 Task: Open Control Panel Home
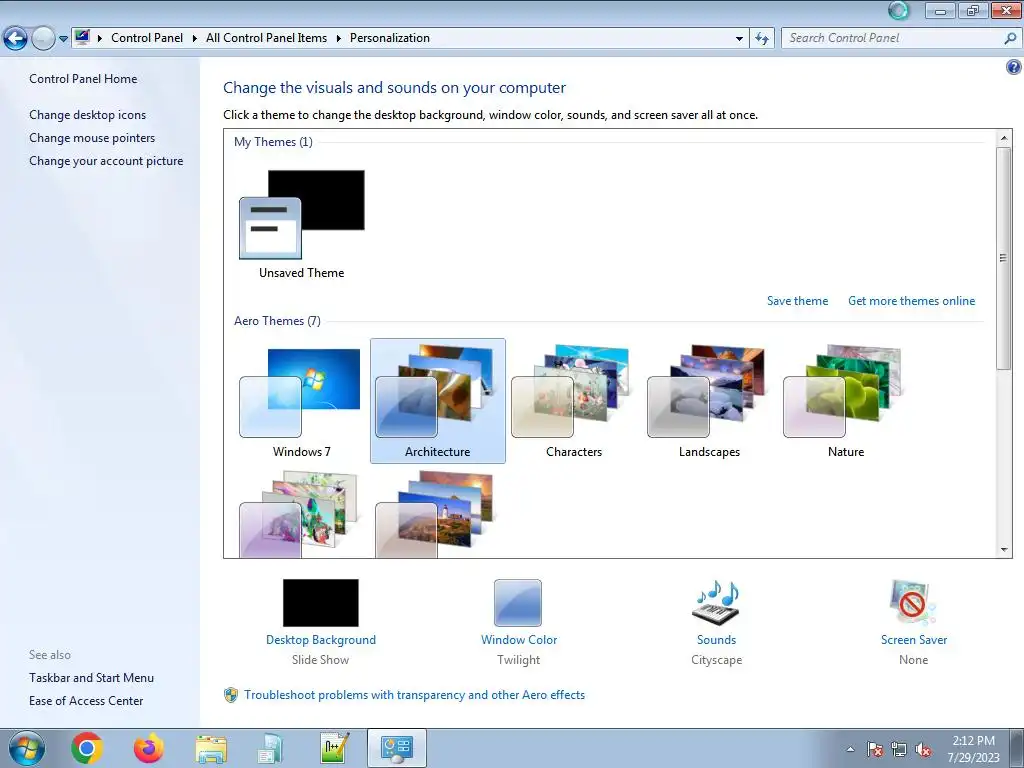pos(83,79)
